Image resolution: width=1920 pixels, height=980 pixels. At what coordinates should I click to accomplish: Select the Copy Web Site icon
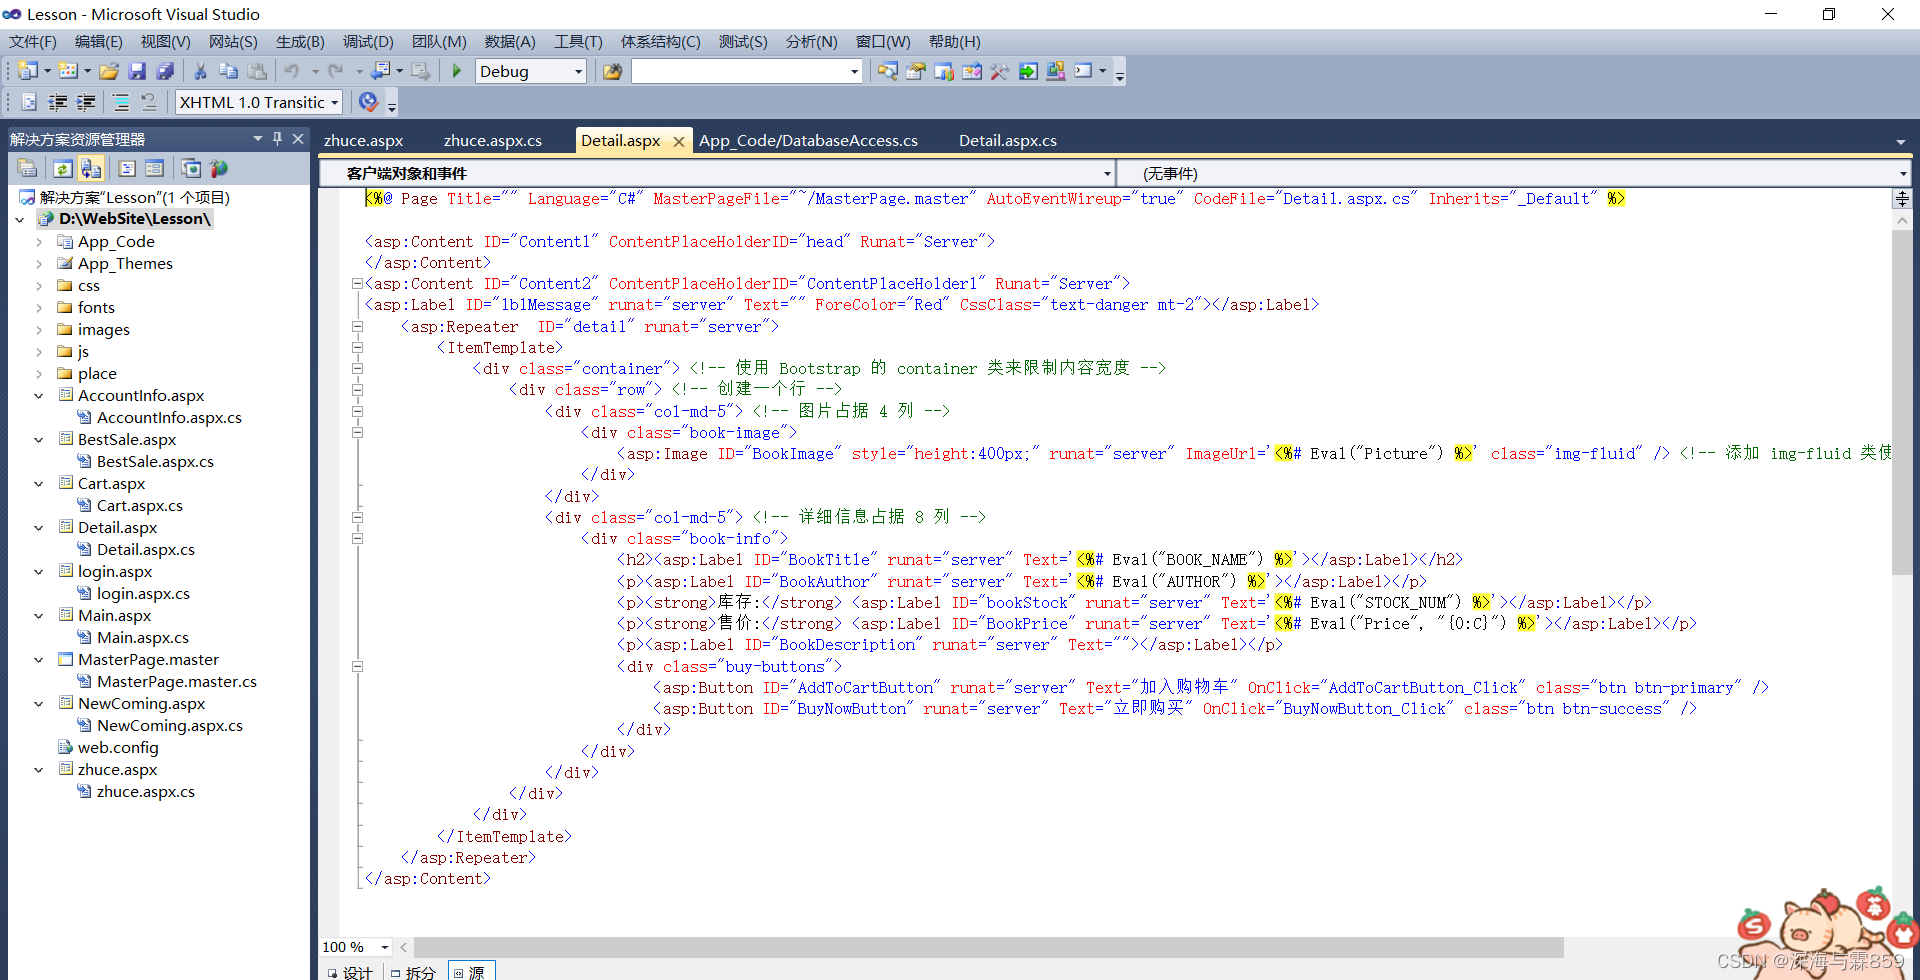click(x=191, y=168)
